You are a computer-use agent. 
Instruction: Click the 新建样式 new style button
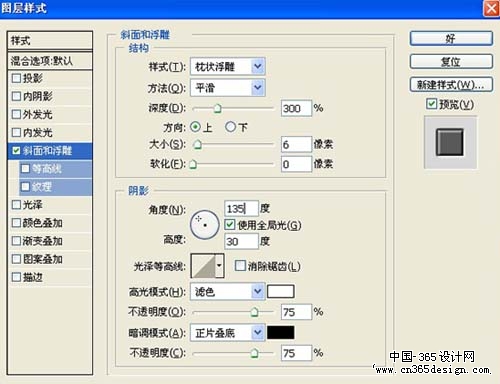(451, 85)
